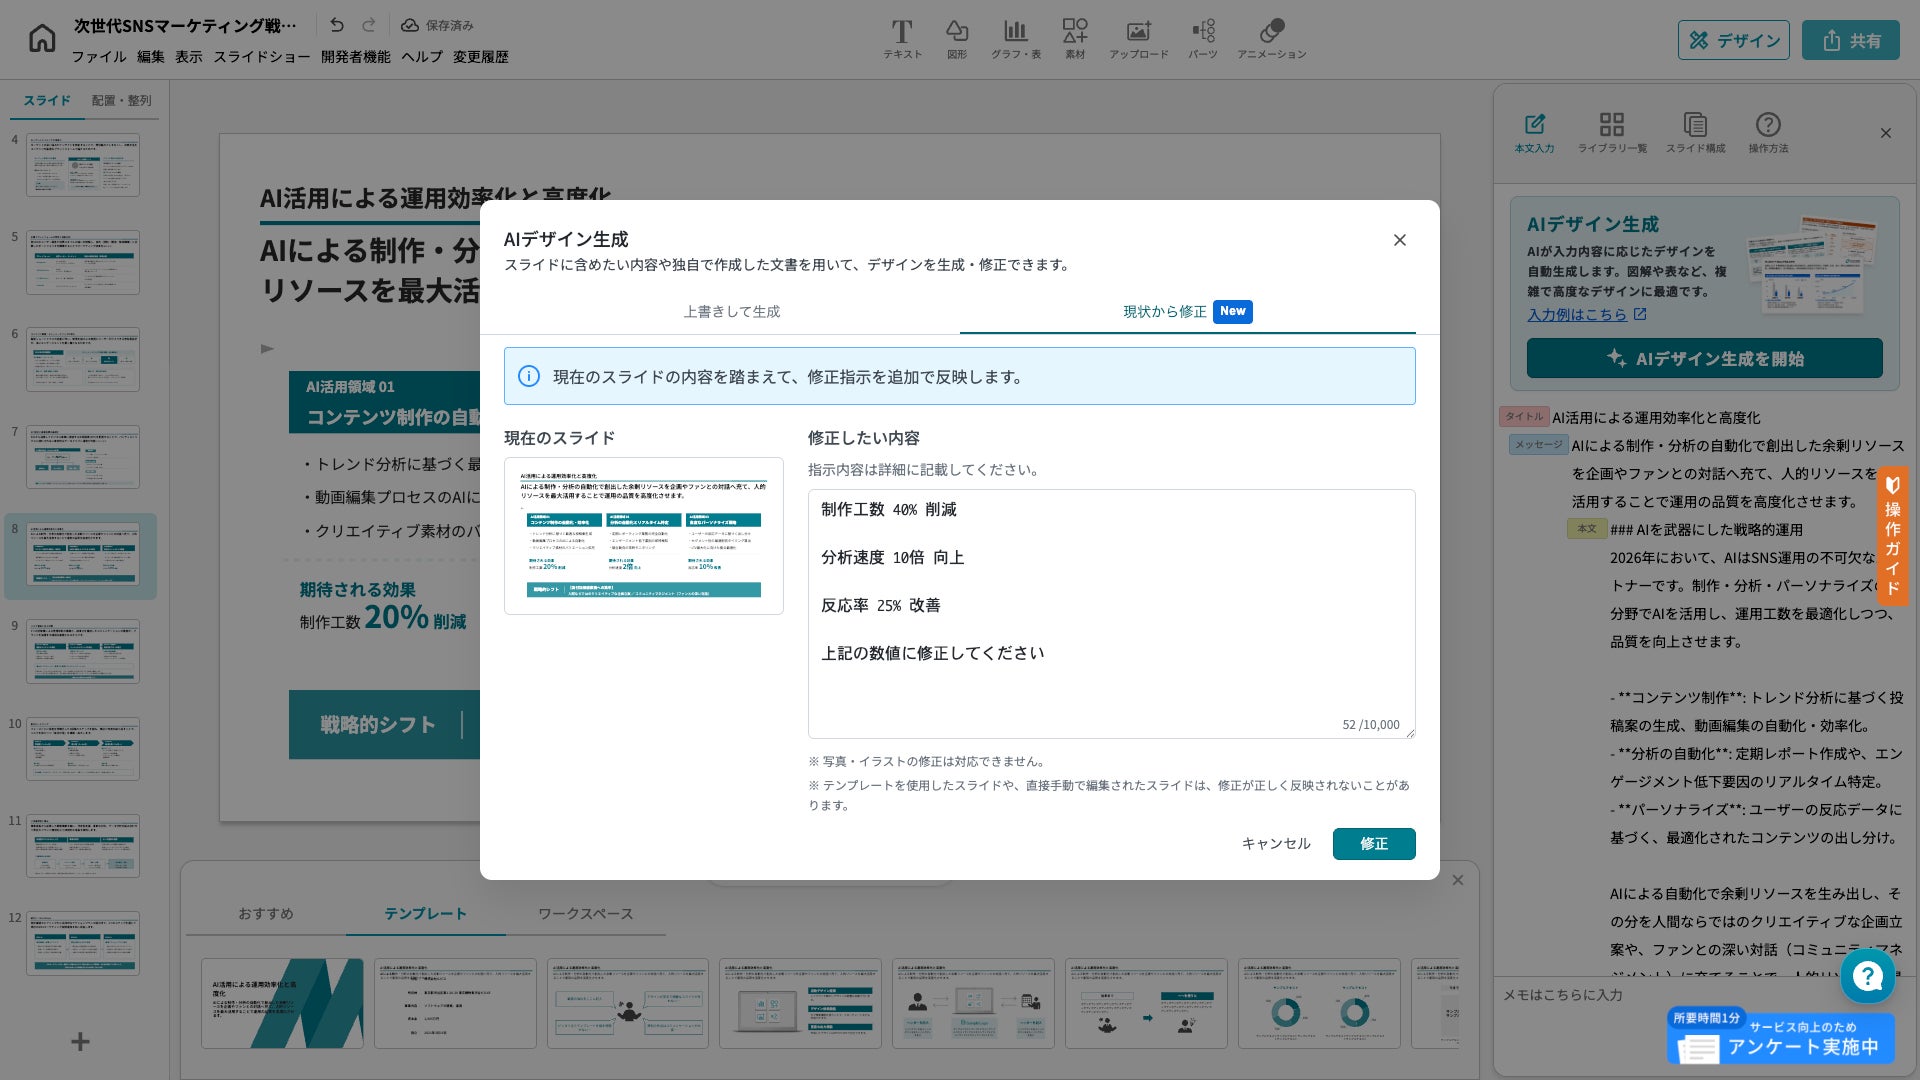Open the スライドショー menu
Screen dimensions: 1920x1080
coord(262,57)
